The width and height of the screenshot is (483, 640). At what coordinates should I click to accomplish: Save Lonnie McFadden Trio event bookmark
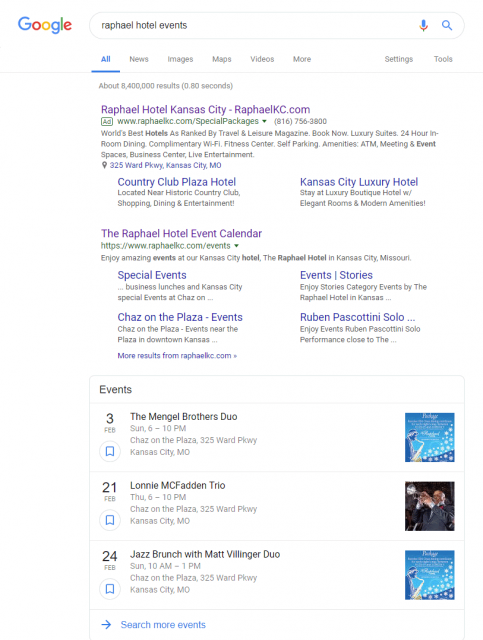pyautogui.click(x=110, y=520)
